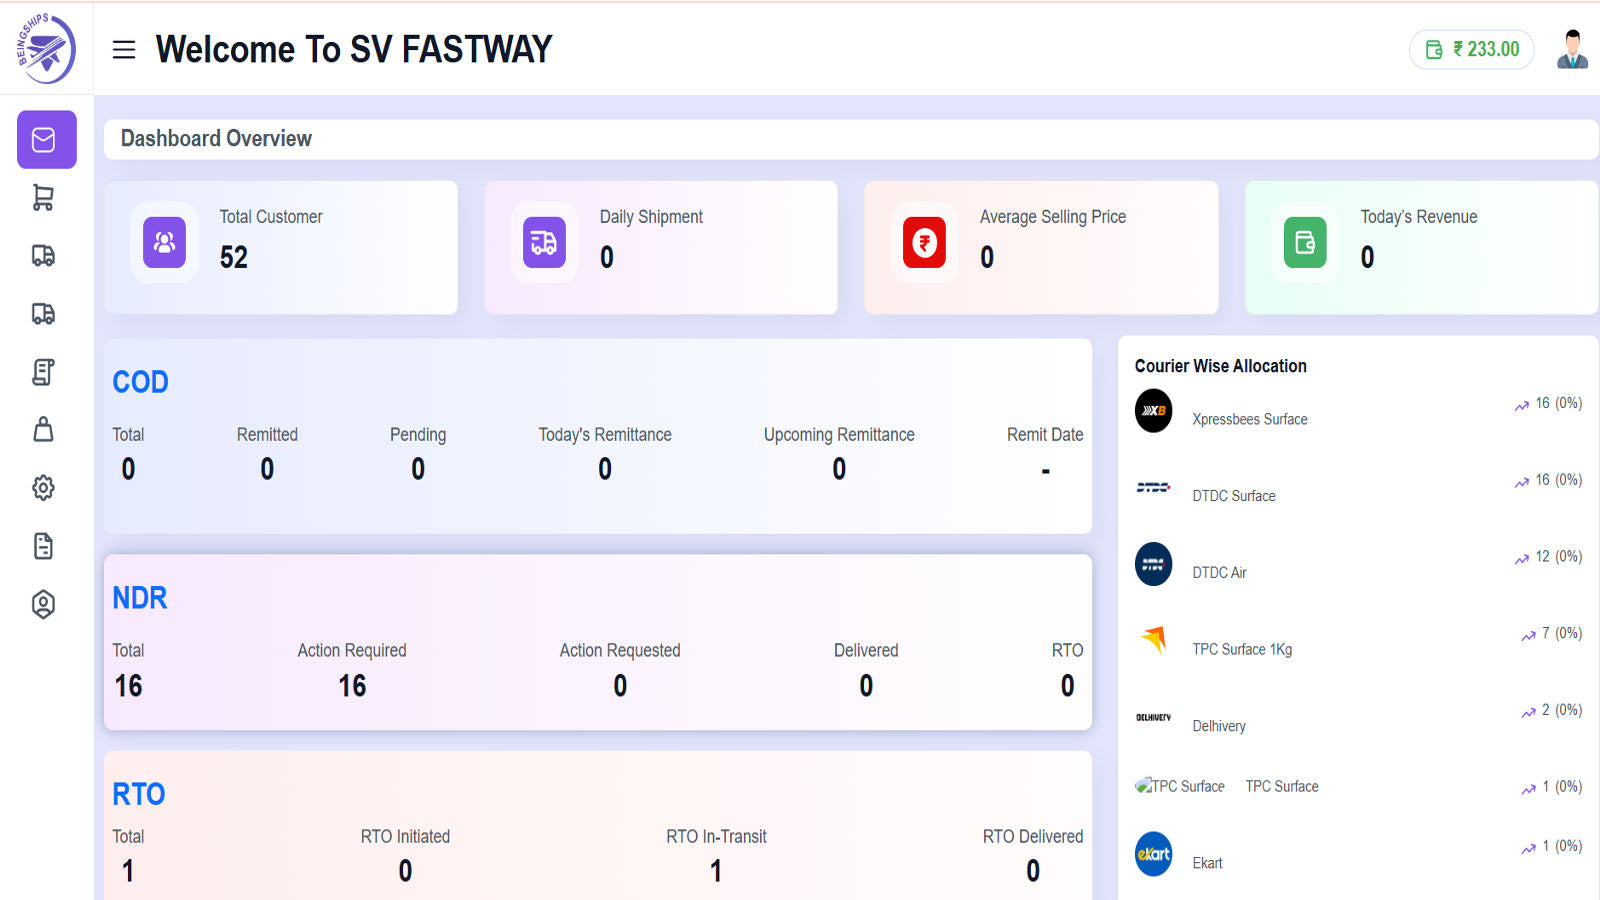Open the settings gear sidebar icon
The height and width of the screenshot is (900, 1600).
(43, 488)
